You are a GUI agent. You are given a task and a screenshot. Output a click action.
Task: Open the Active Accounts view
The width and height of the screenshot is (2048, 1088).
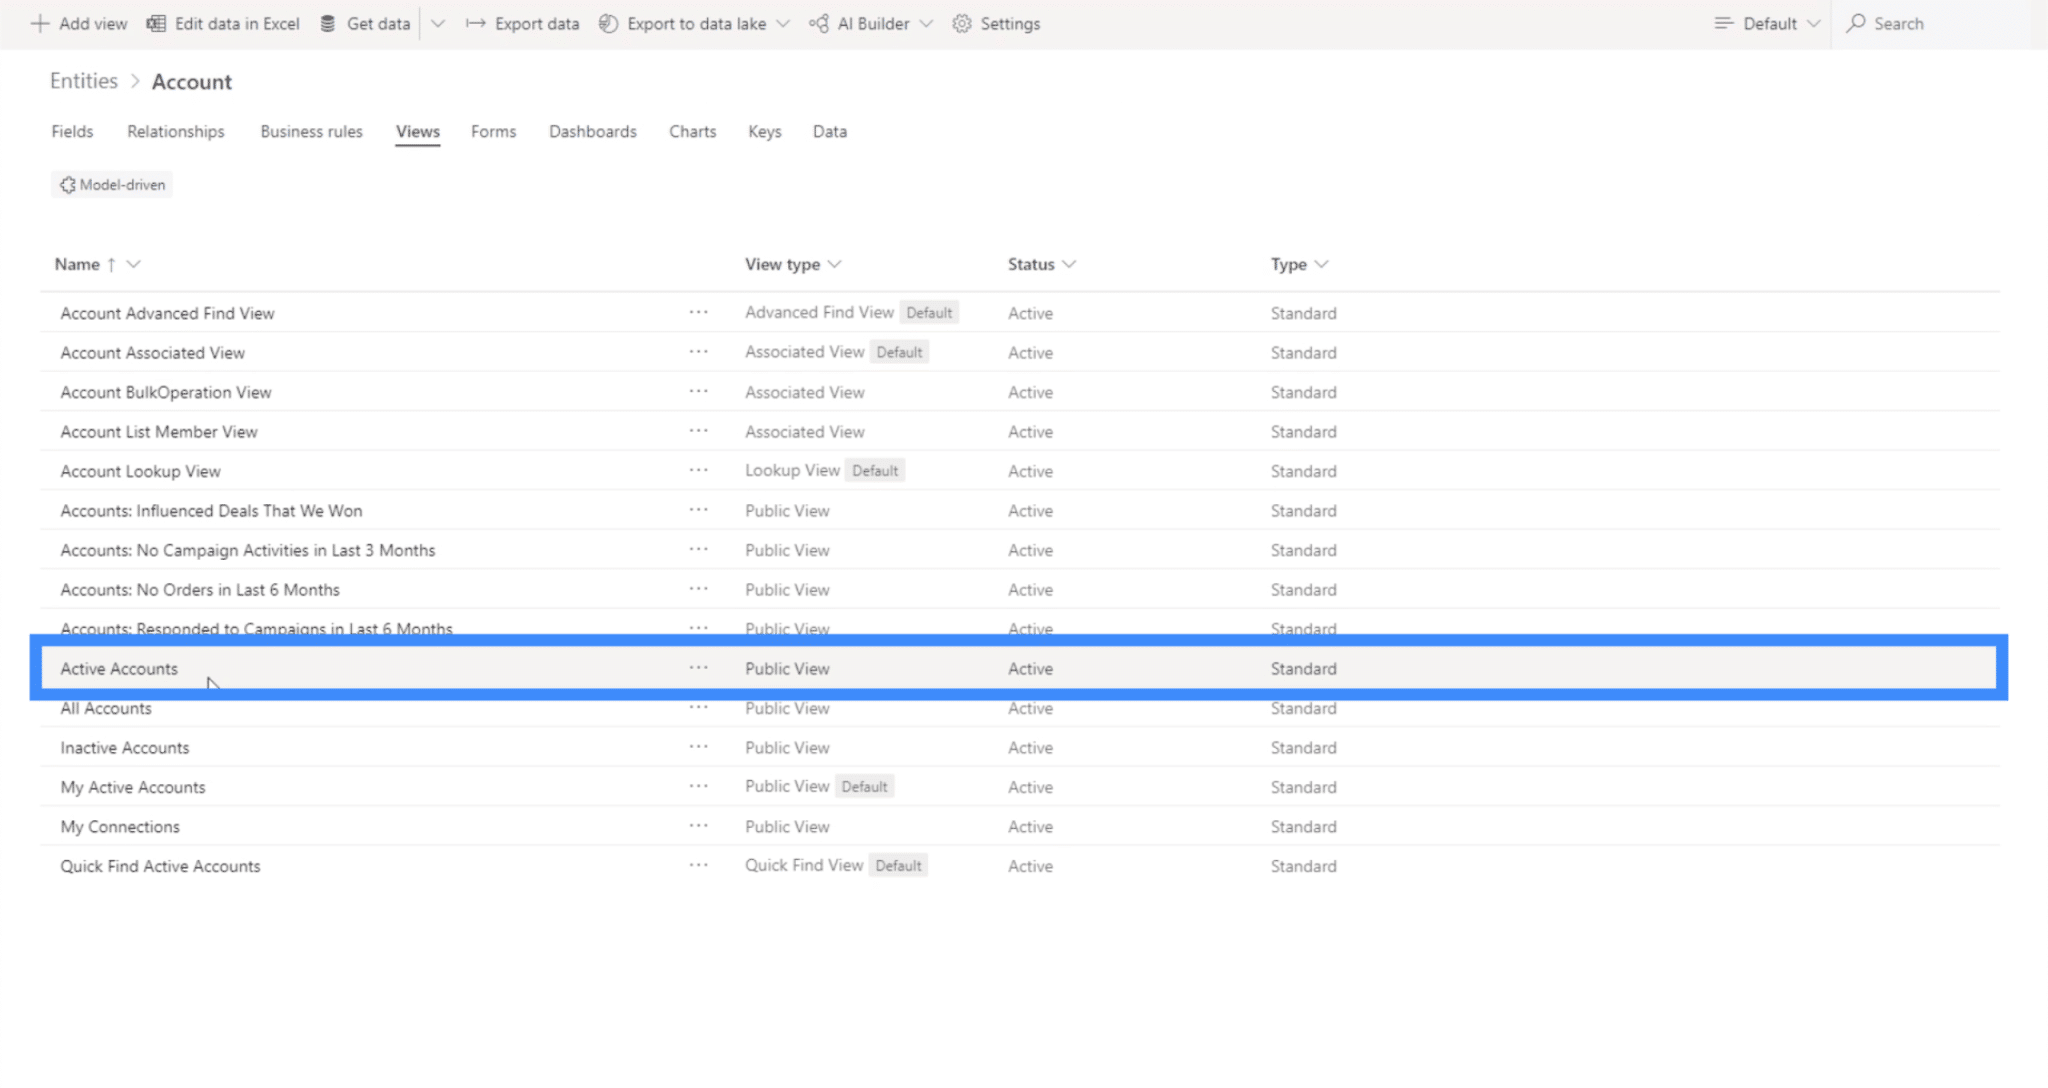point(119,668)
